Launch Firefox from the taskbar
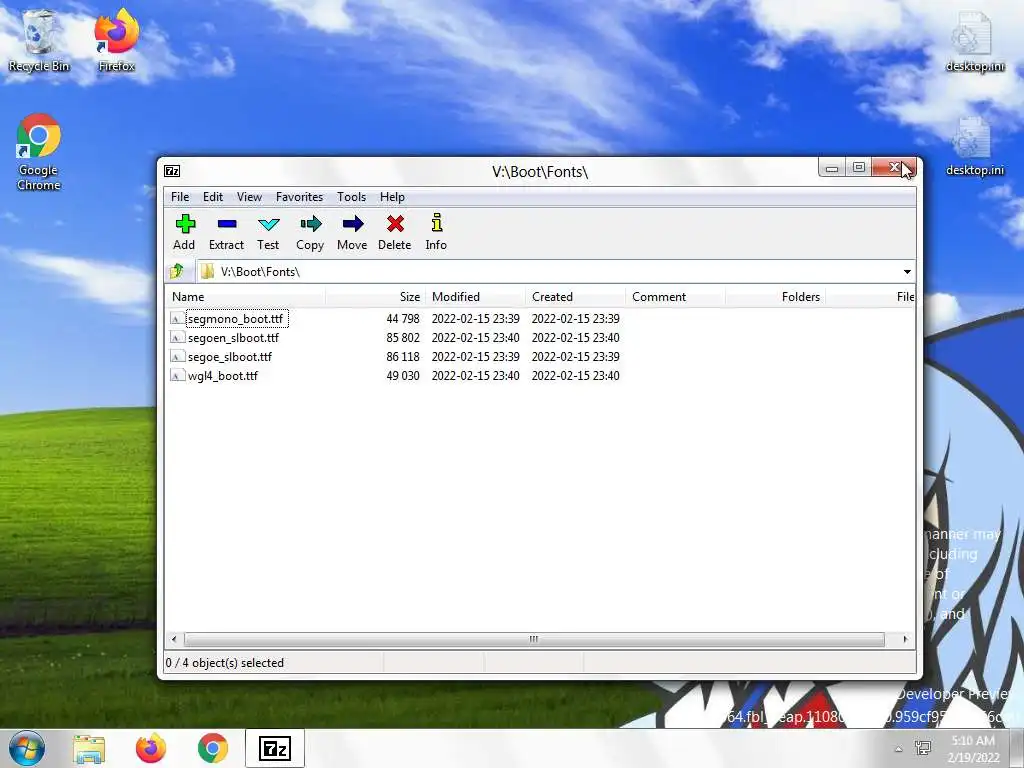 (x=151, y=748)
